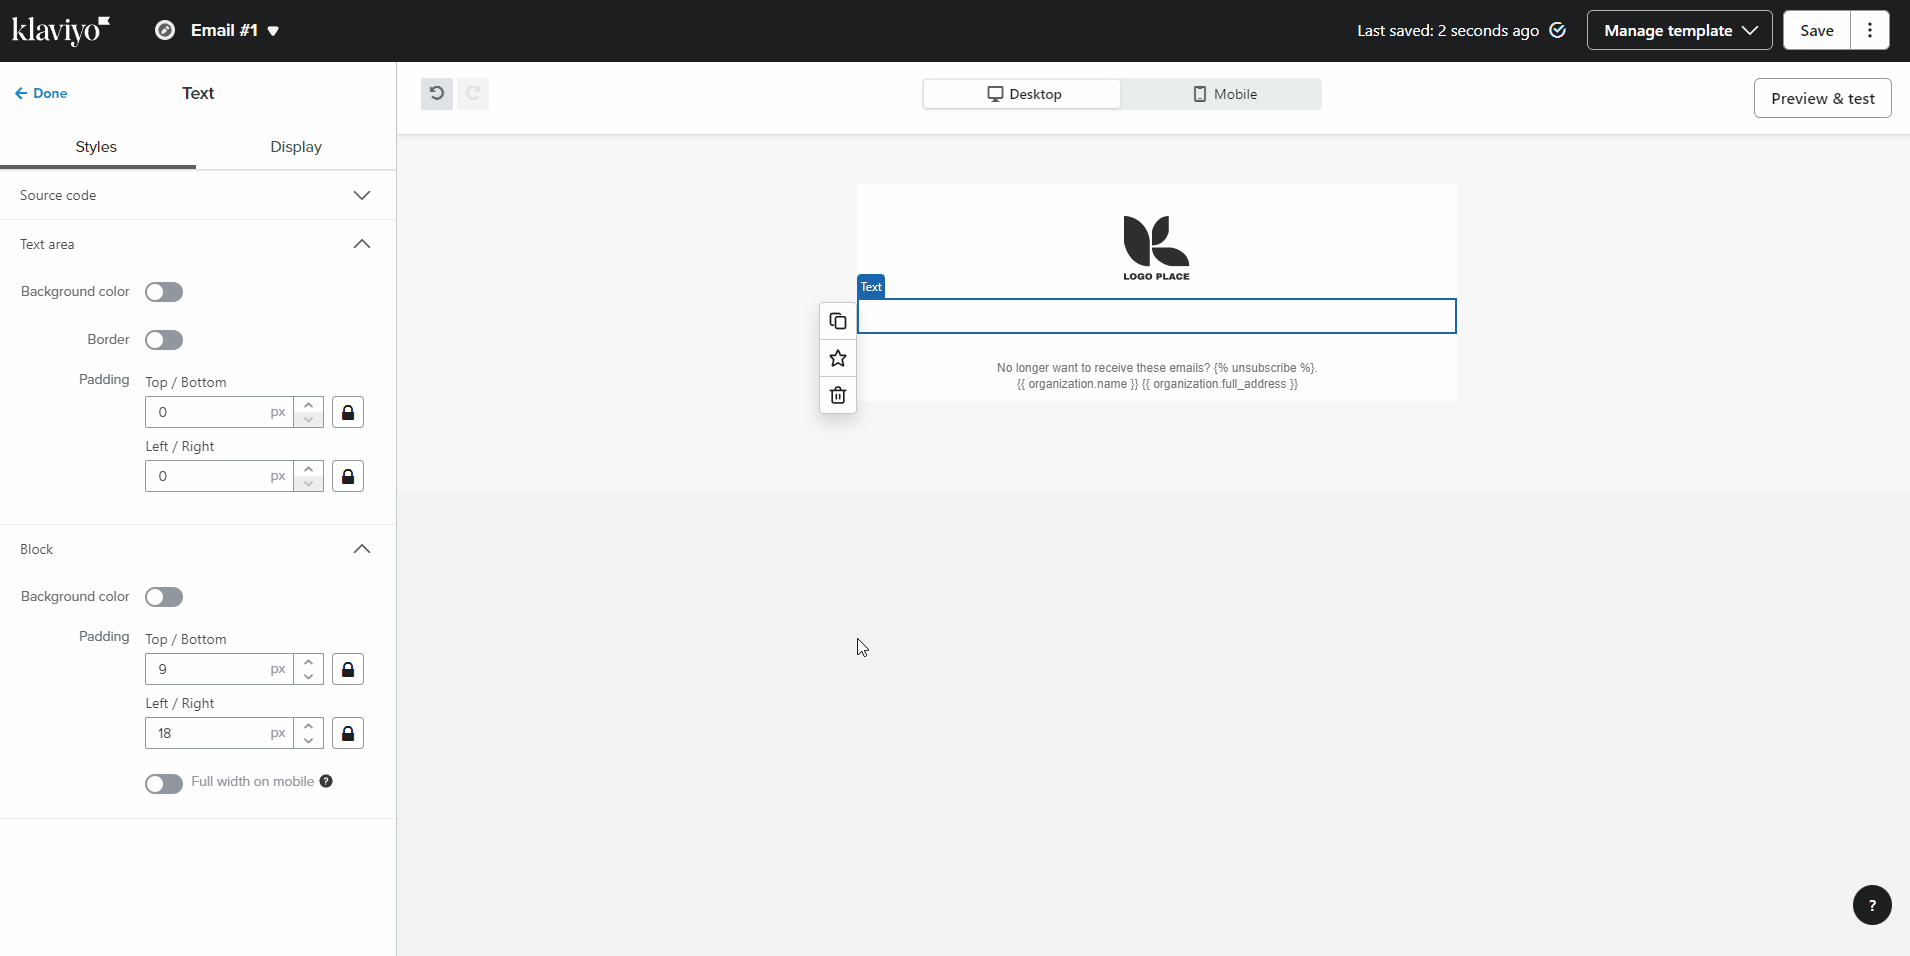Unlock Text area Left/Right padding lock
Image resolution: width=1910 pixels, height=956 pixels.
pos(348,476)
